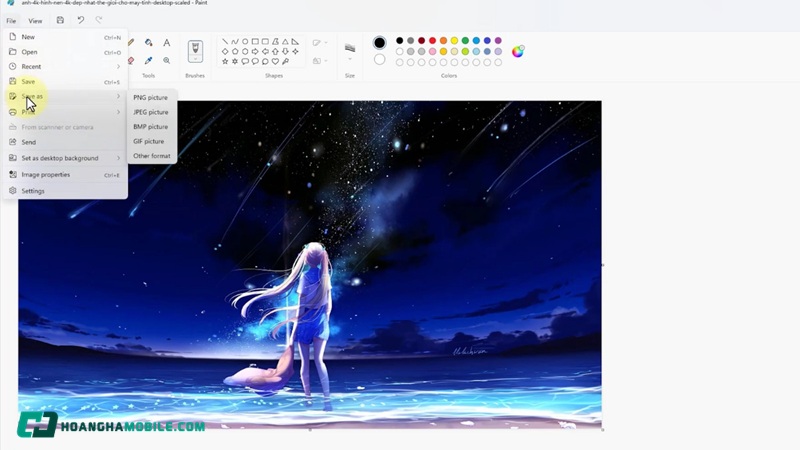Image resolution: width=800 pixels, height=450 pixels.
Task: Pick the green palette color
Action: (465, 40)
